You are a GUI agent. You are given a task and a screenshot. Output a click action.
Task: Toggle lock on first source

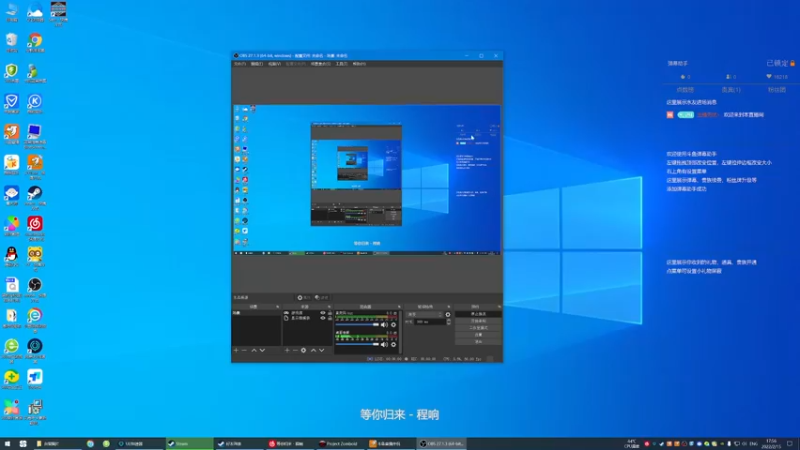[x=330, y=313]
